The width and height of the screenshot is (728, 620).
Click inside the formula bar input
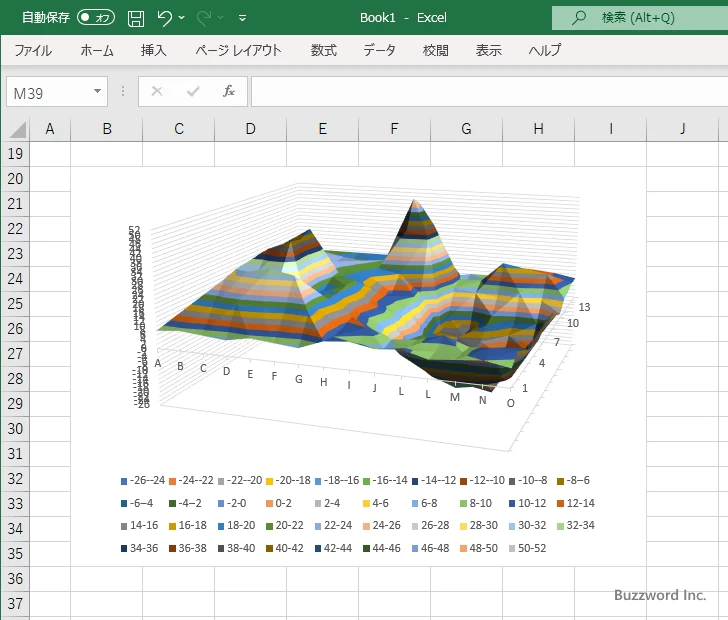(x=489, y=92)
